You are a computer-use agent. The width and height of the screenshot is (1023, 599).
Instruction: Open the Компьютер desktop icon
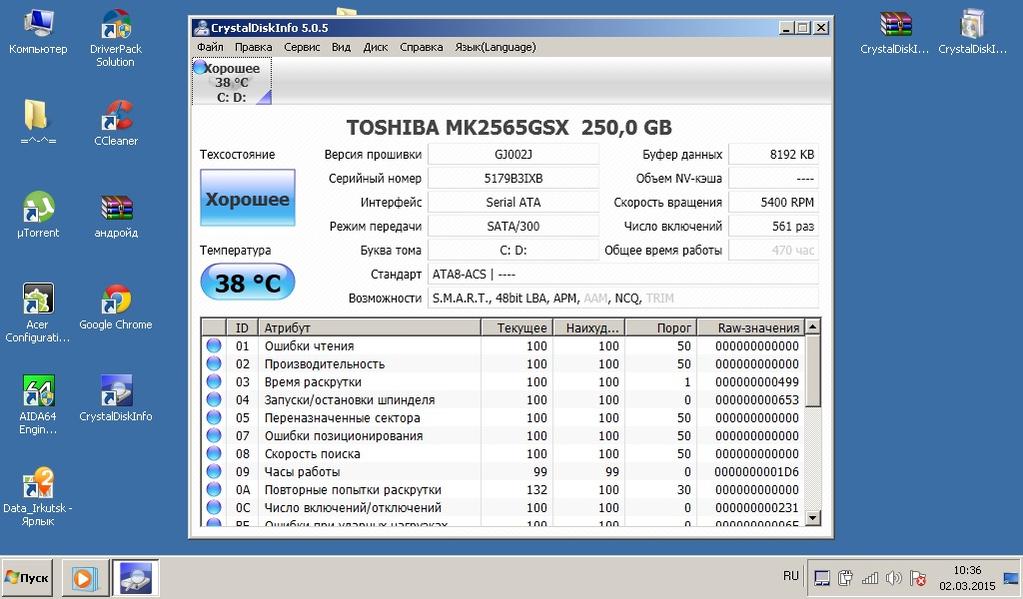coord(38,31)
